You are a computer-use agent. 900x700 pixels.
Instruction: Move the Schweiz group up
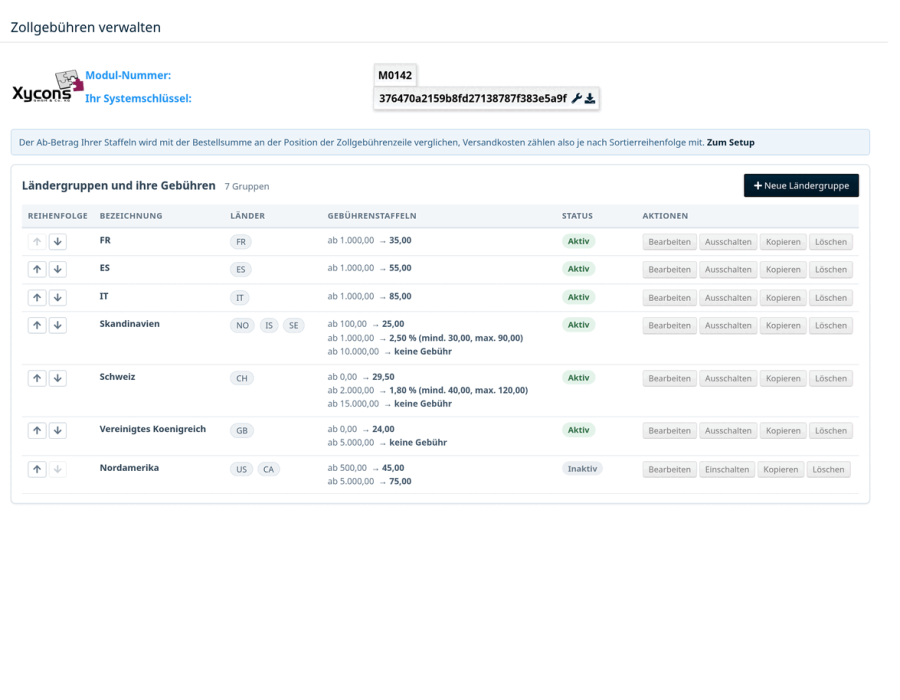point(37,378)
